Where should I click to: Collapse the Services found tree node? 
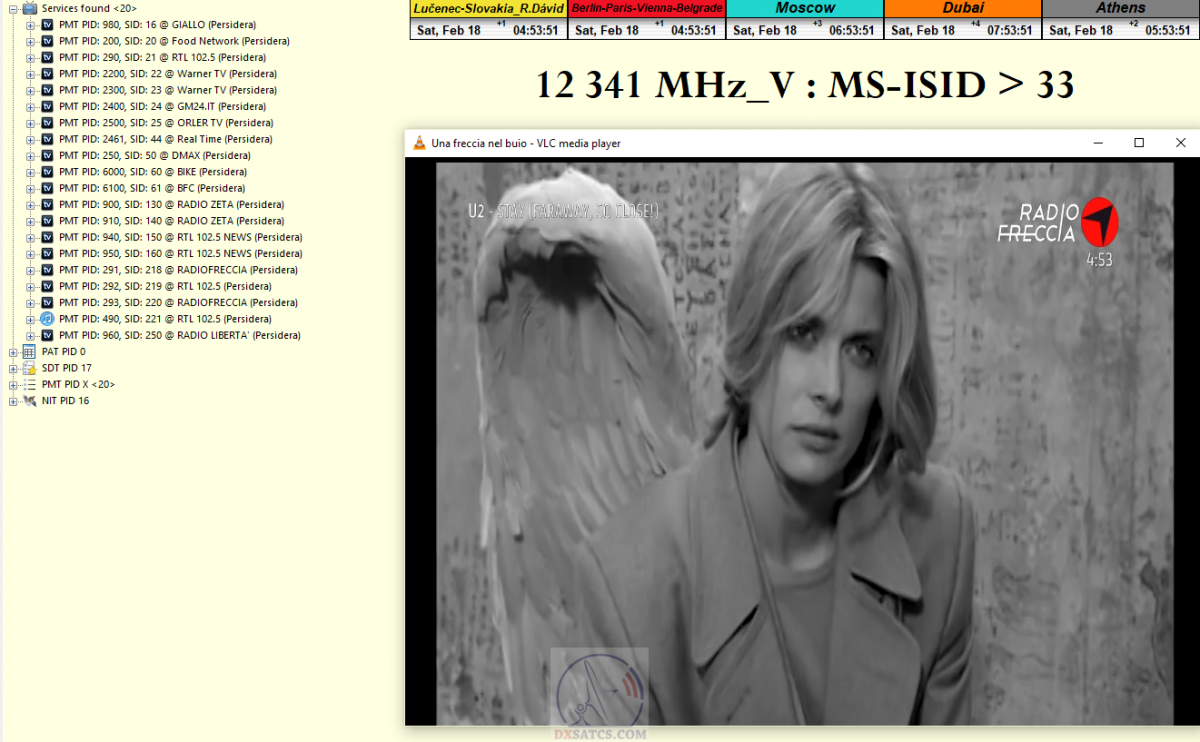click(x=13, y=8)
